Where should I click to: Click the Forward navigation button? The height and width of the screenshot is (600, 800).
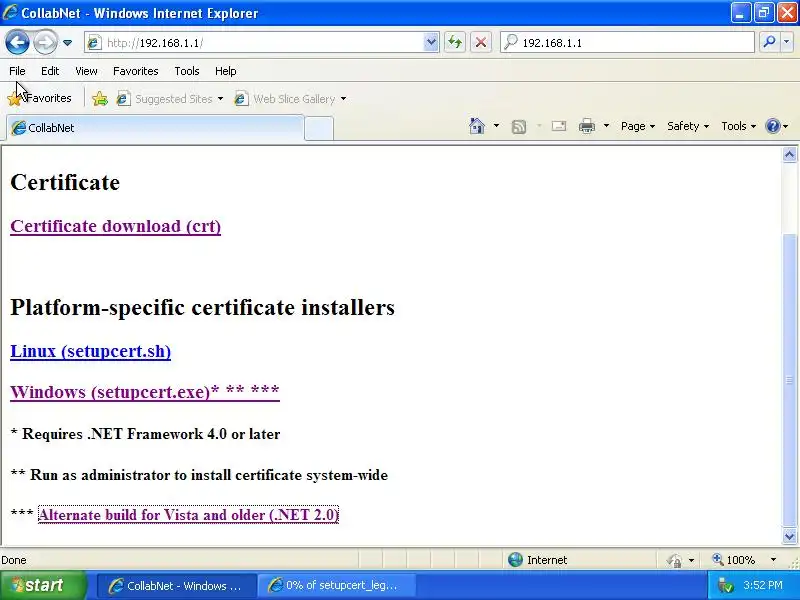coord(45,42)
